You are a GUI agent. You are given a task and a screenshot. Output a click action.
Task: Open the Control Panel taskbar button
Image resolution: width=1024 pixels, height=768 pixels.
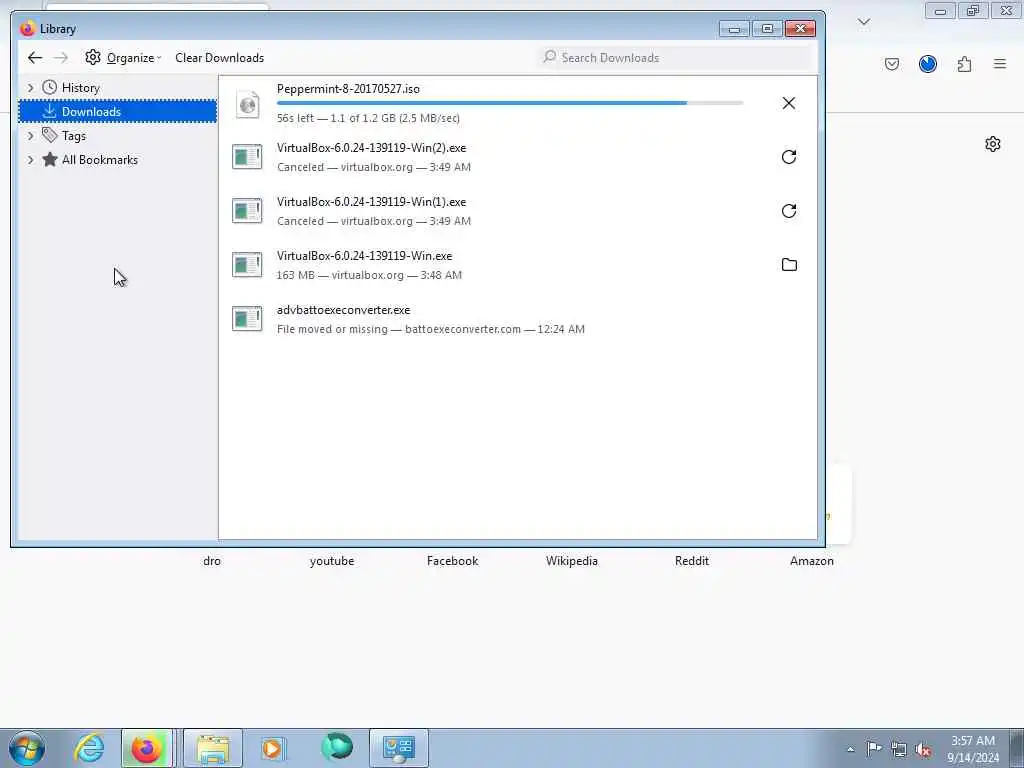(399, 748)
